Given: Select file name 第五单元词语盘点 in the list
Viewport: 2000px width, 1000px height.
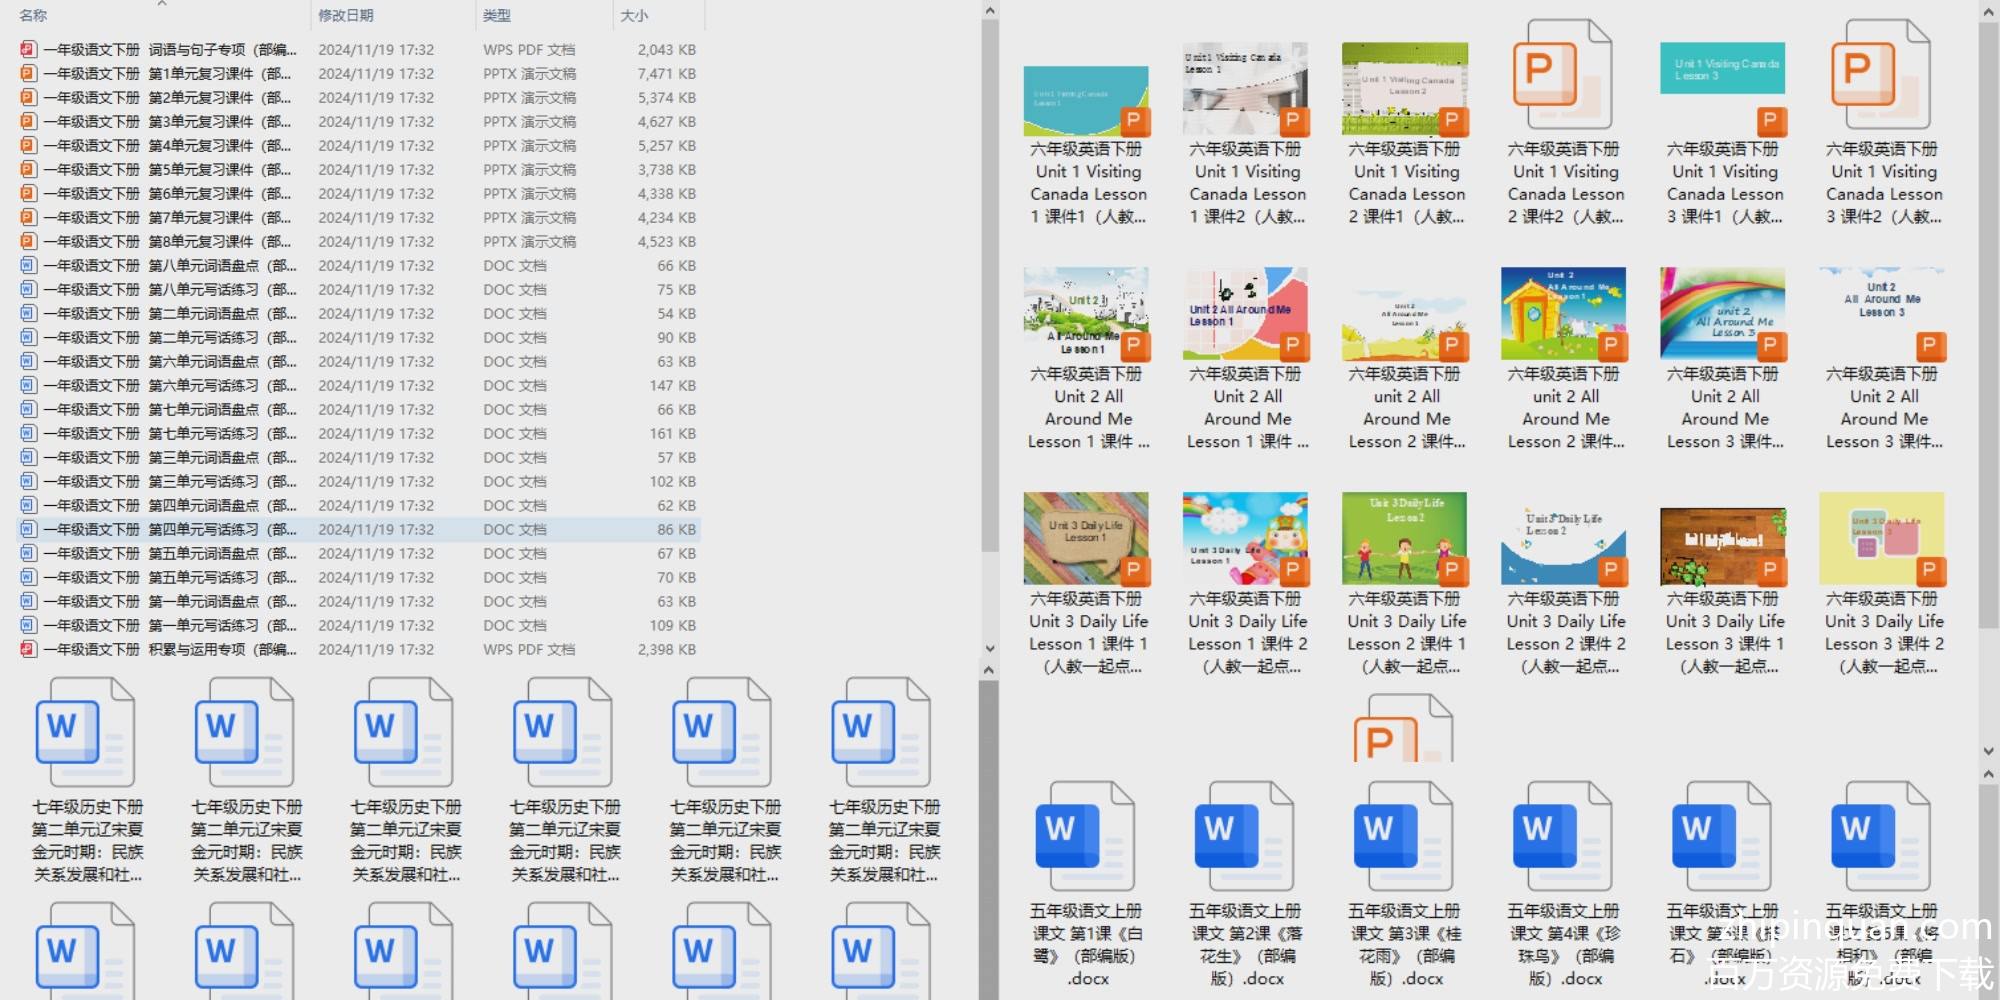Looking at the screenshot, I should tap(170, 553).
